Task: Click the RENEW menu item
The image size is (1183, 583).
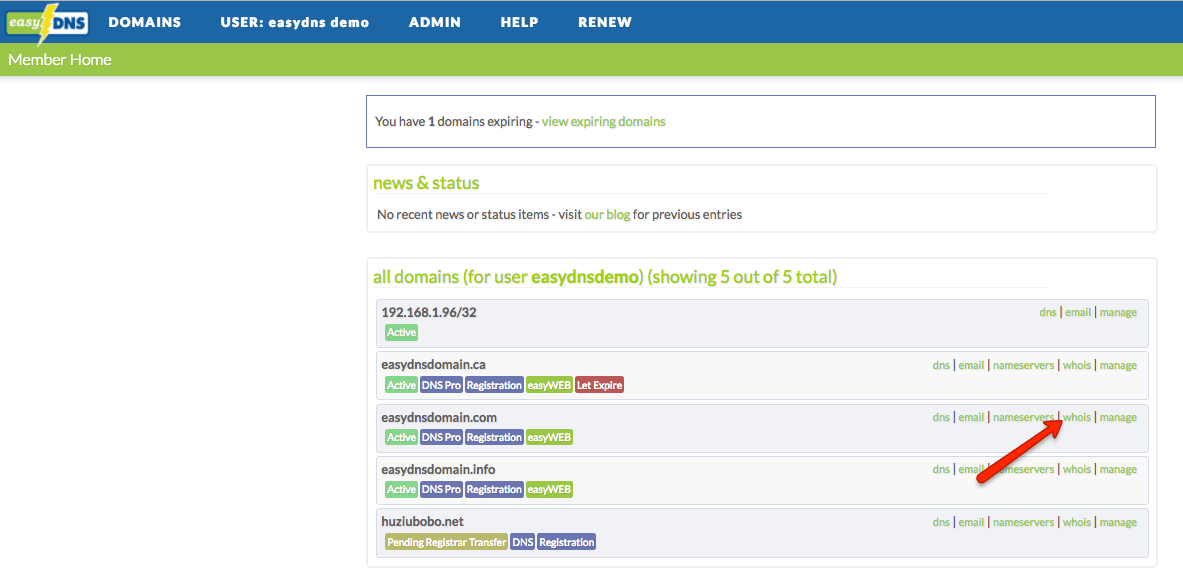Action: click(604, 21)
